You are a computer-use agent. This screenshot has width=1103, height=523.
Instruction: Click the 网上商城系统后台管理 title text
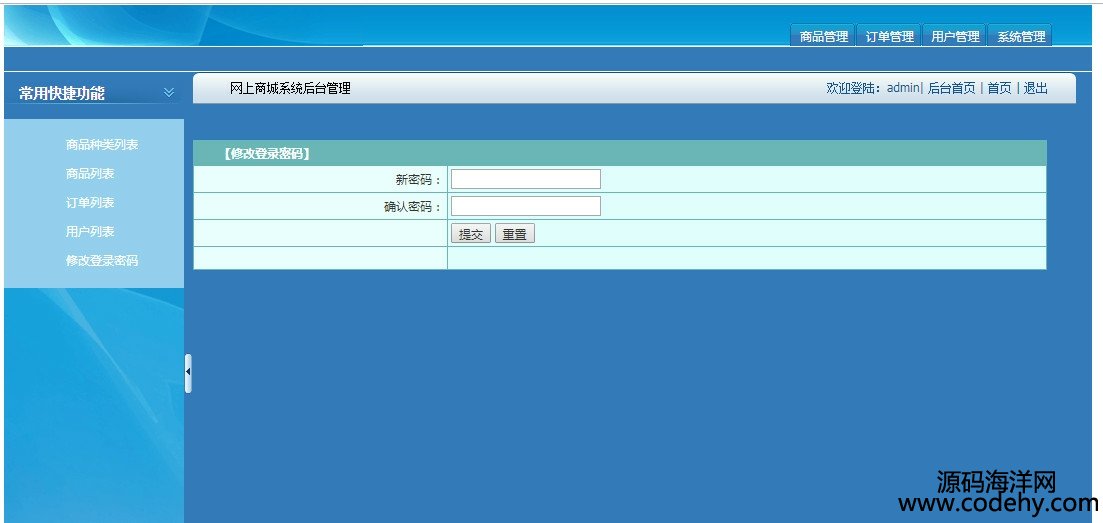tap(290, 88)
